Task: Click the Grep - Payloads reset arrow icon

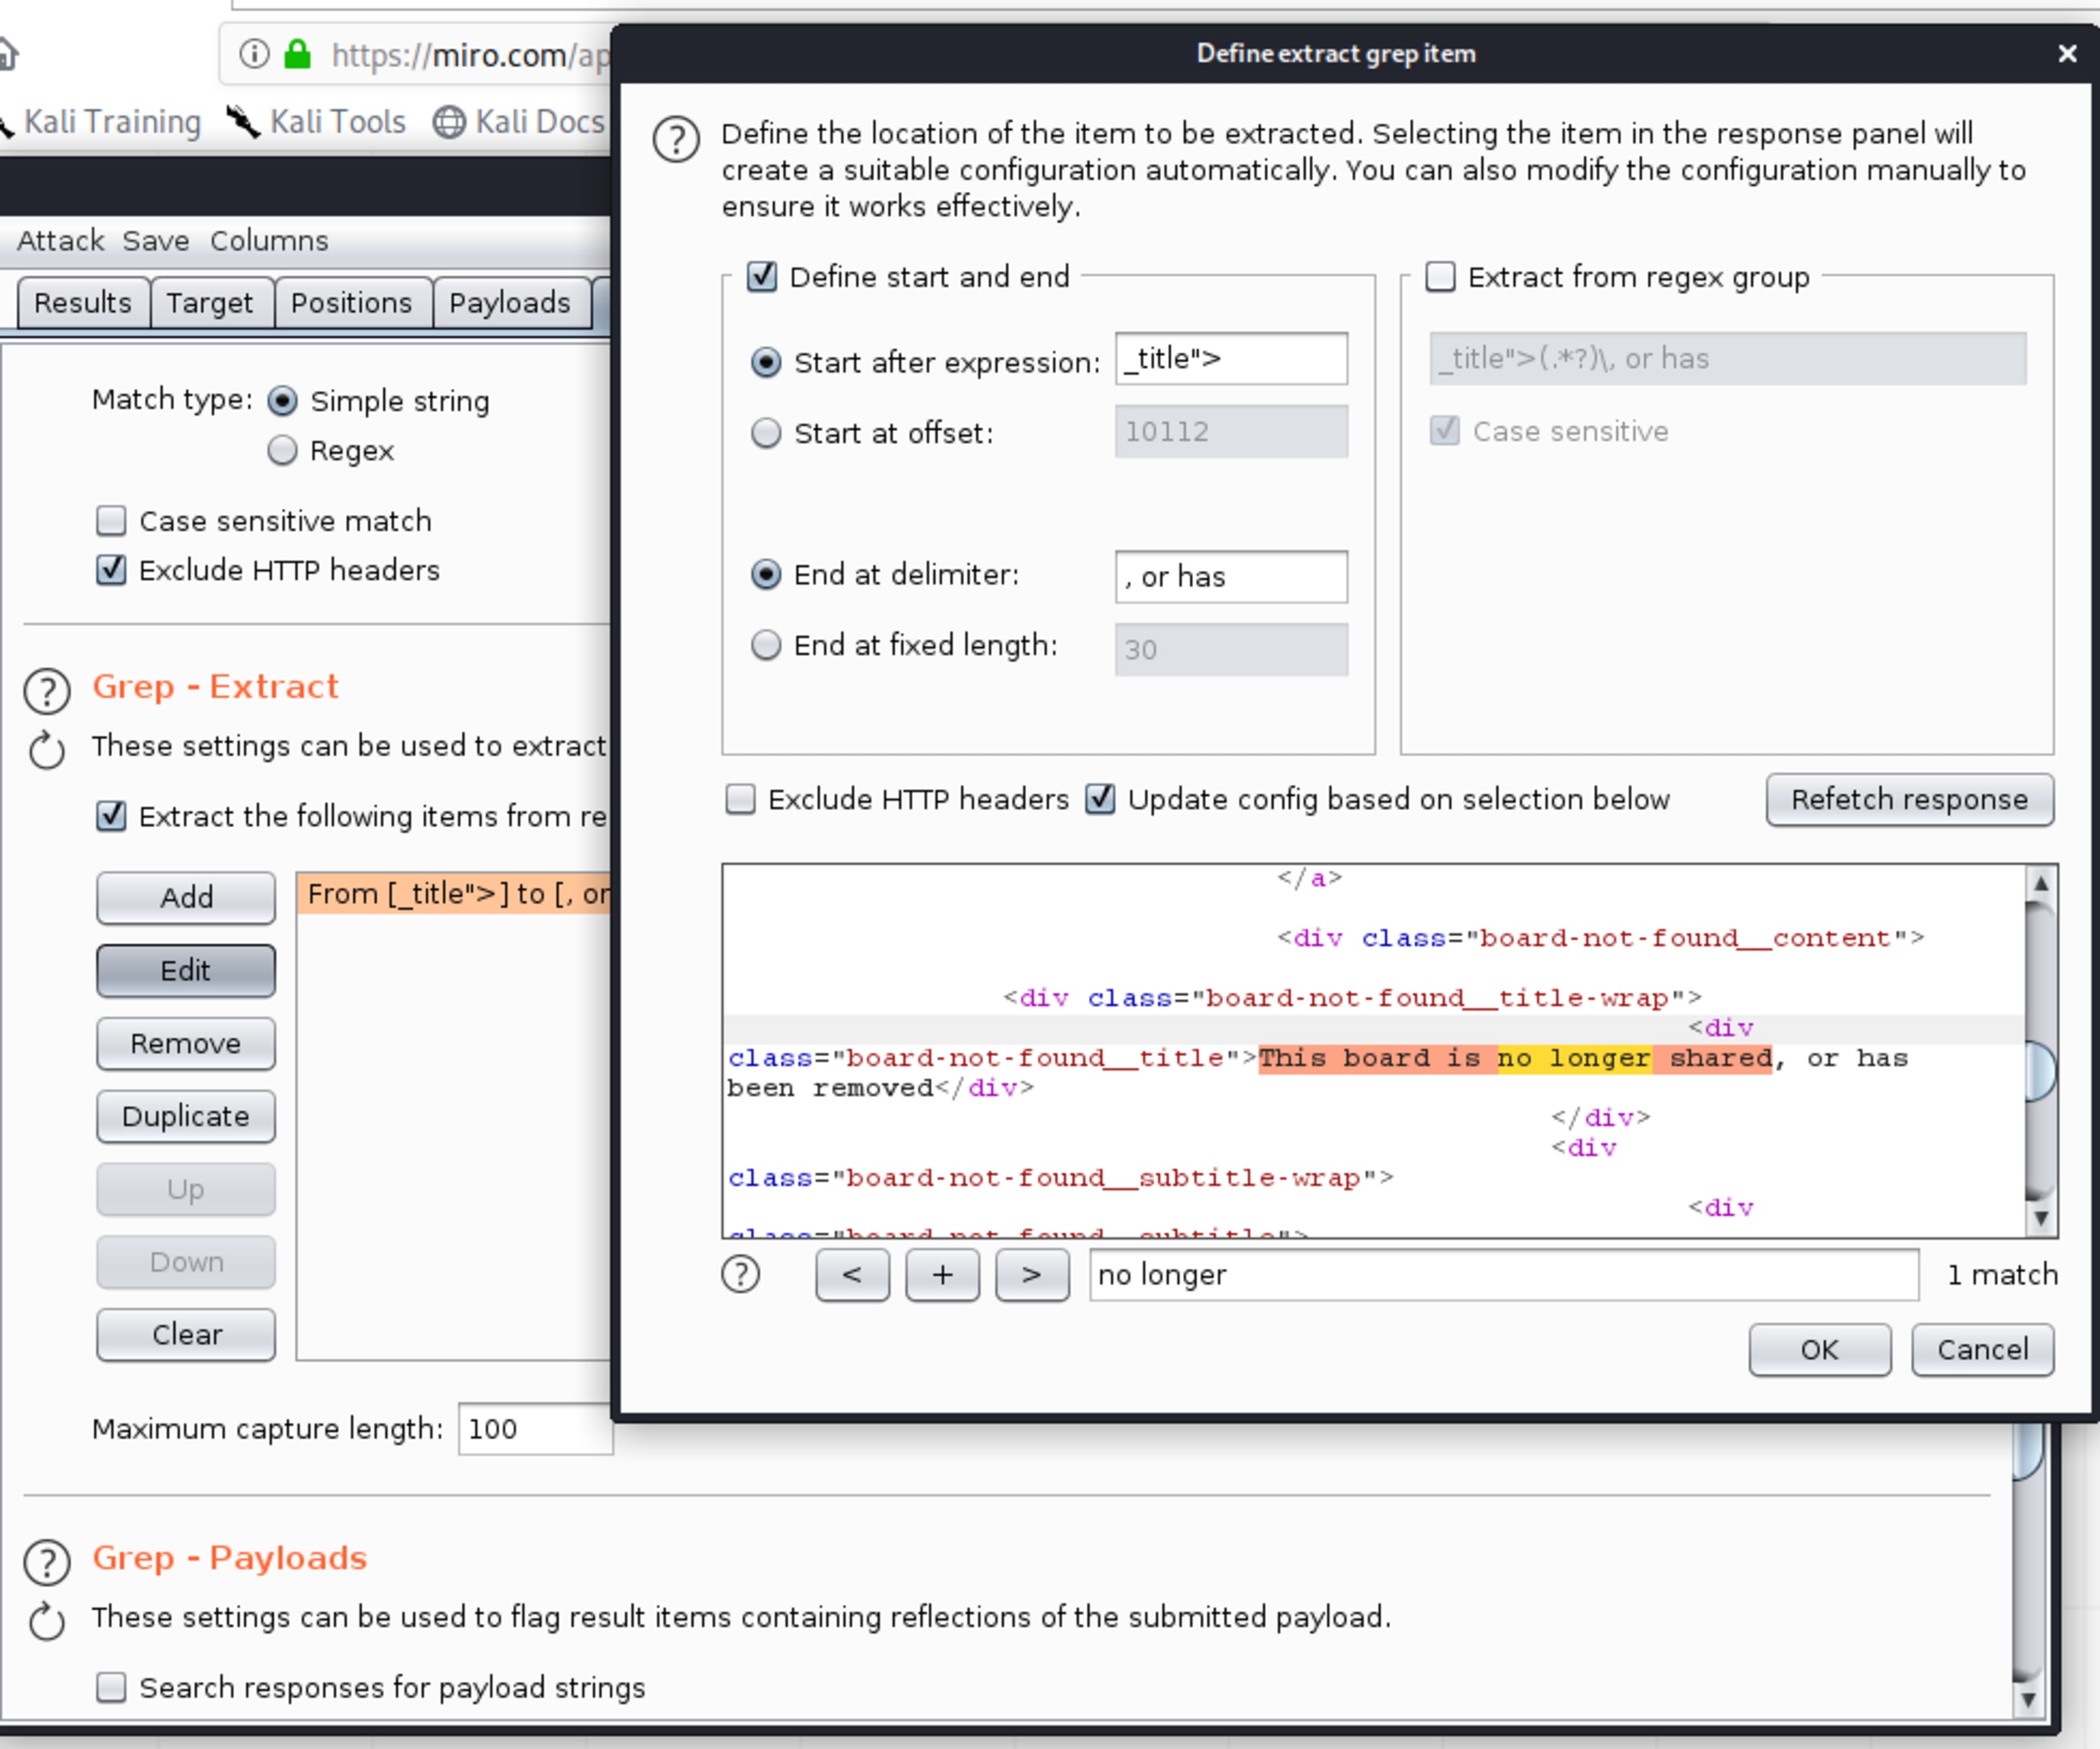Action: tap(47, 1621)
